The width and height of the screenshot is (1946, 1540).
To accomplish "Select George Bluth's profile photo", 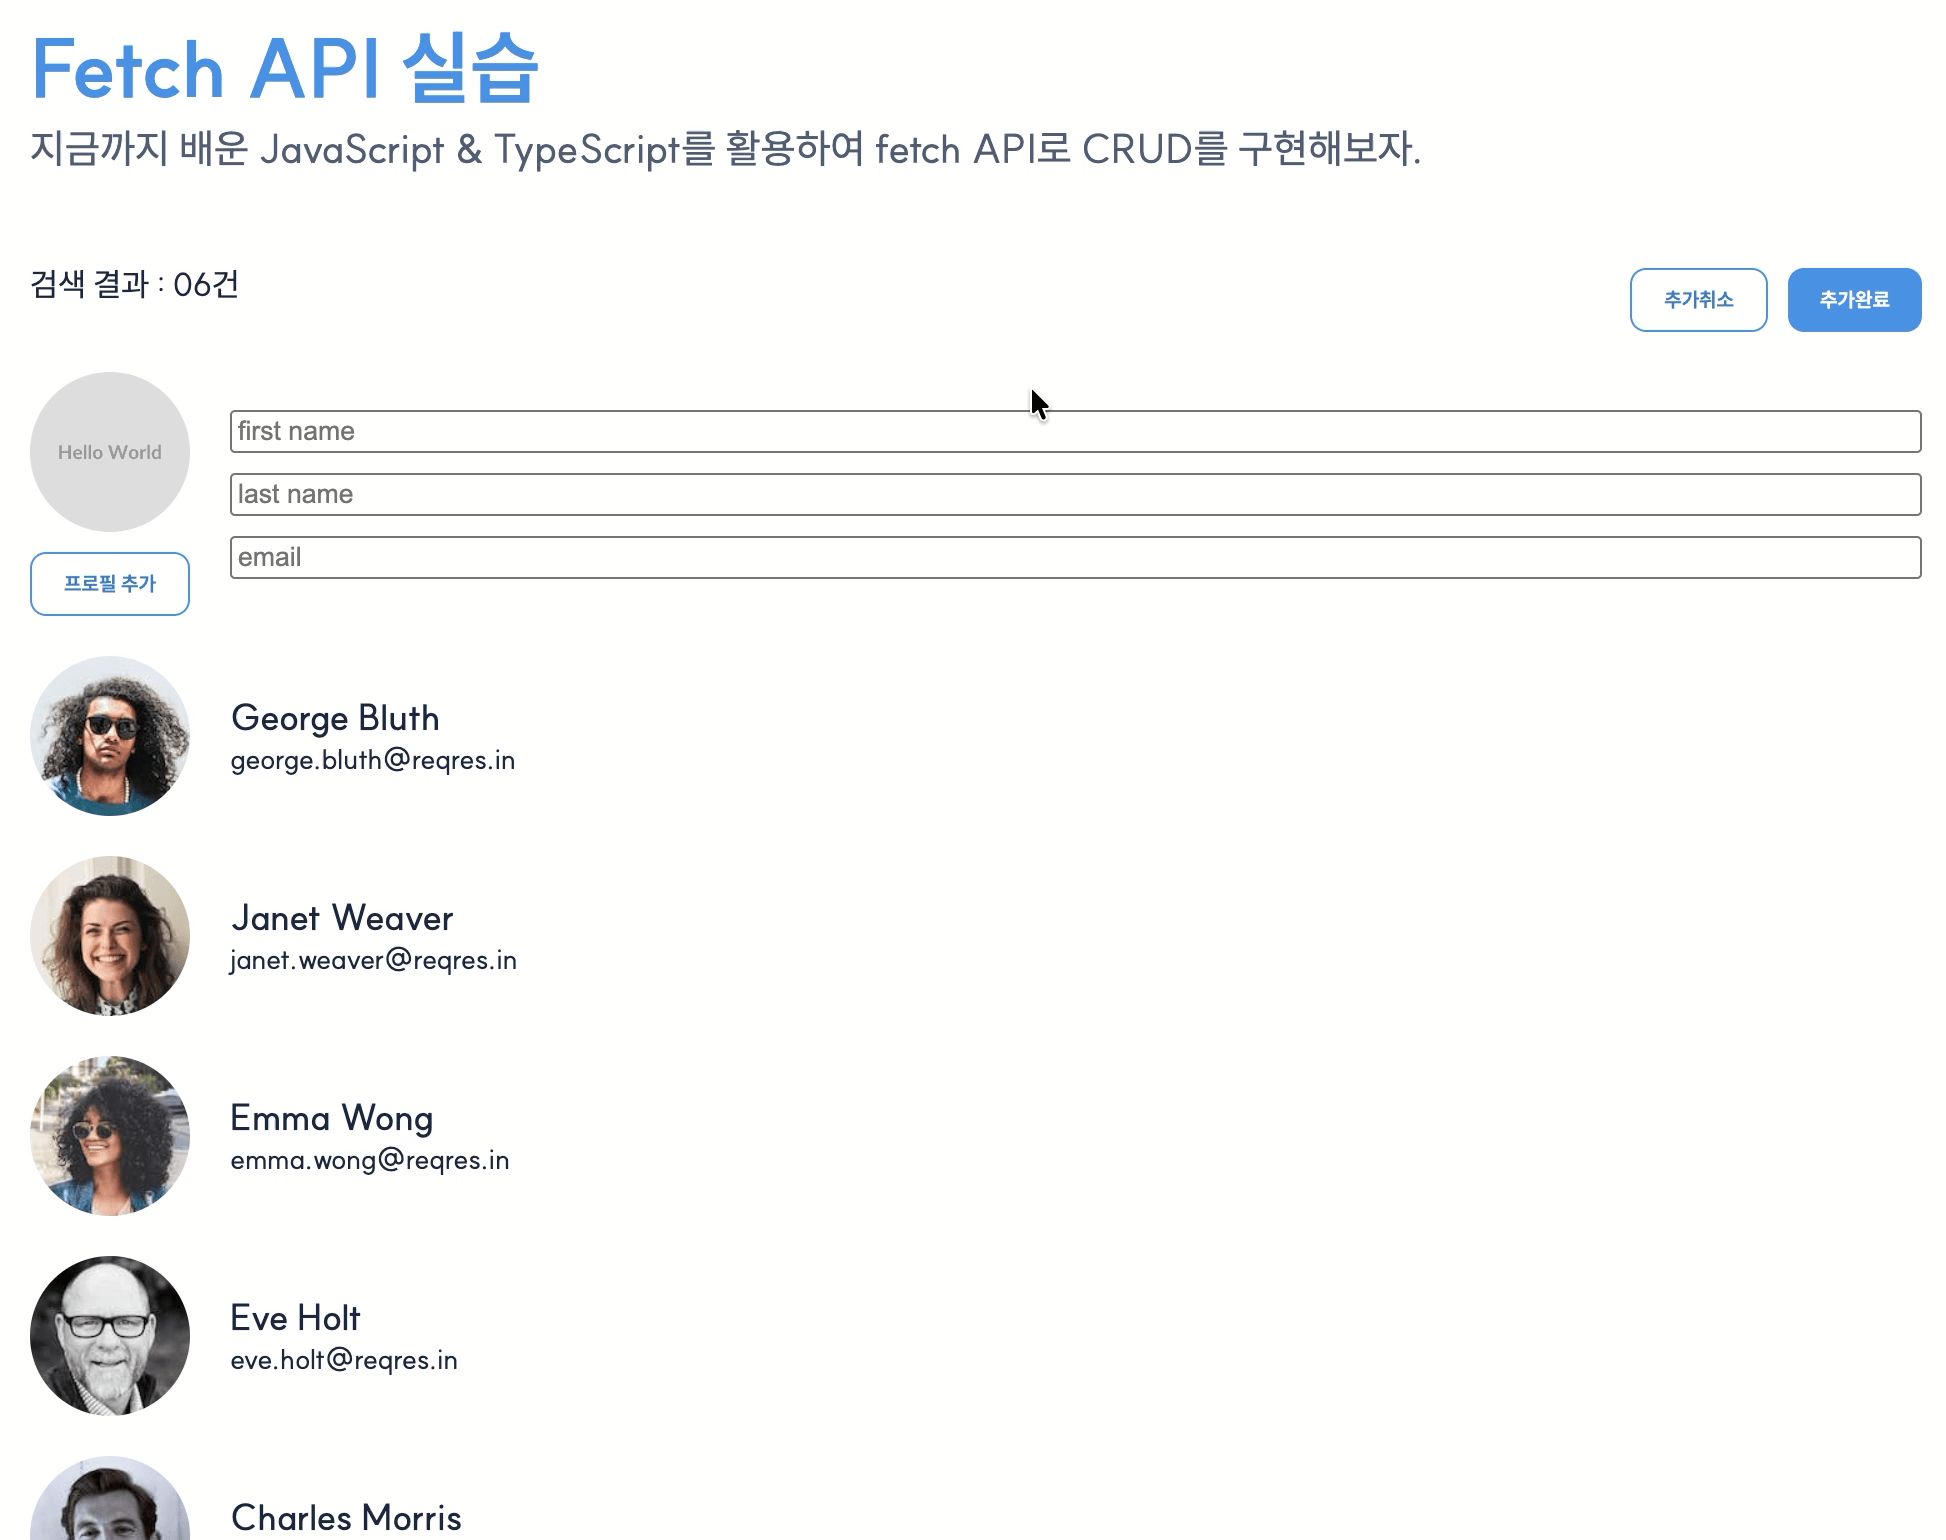I will click(110, 736).
